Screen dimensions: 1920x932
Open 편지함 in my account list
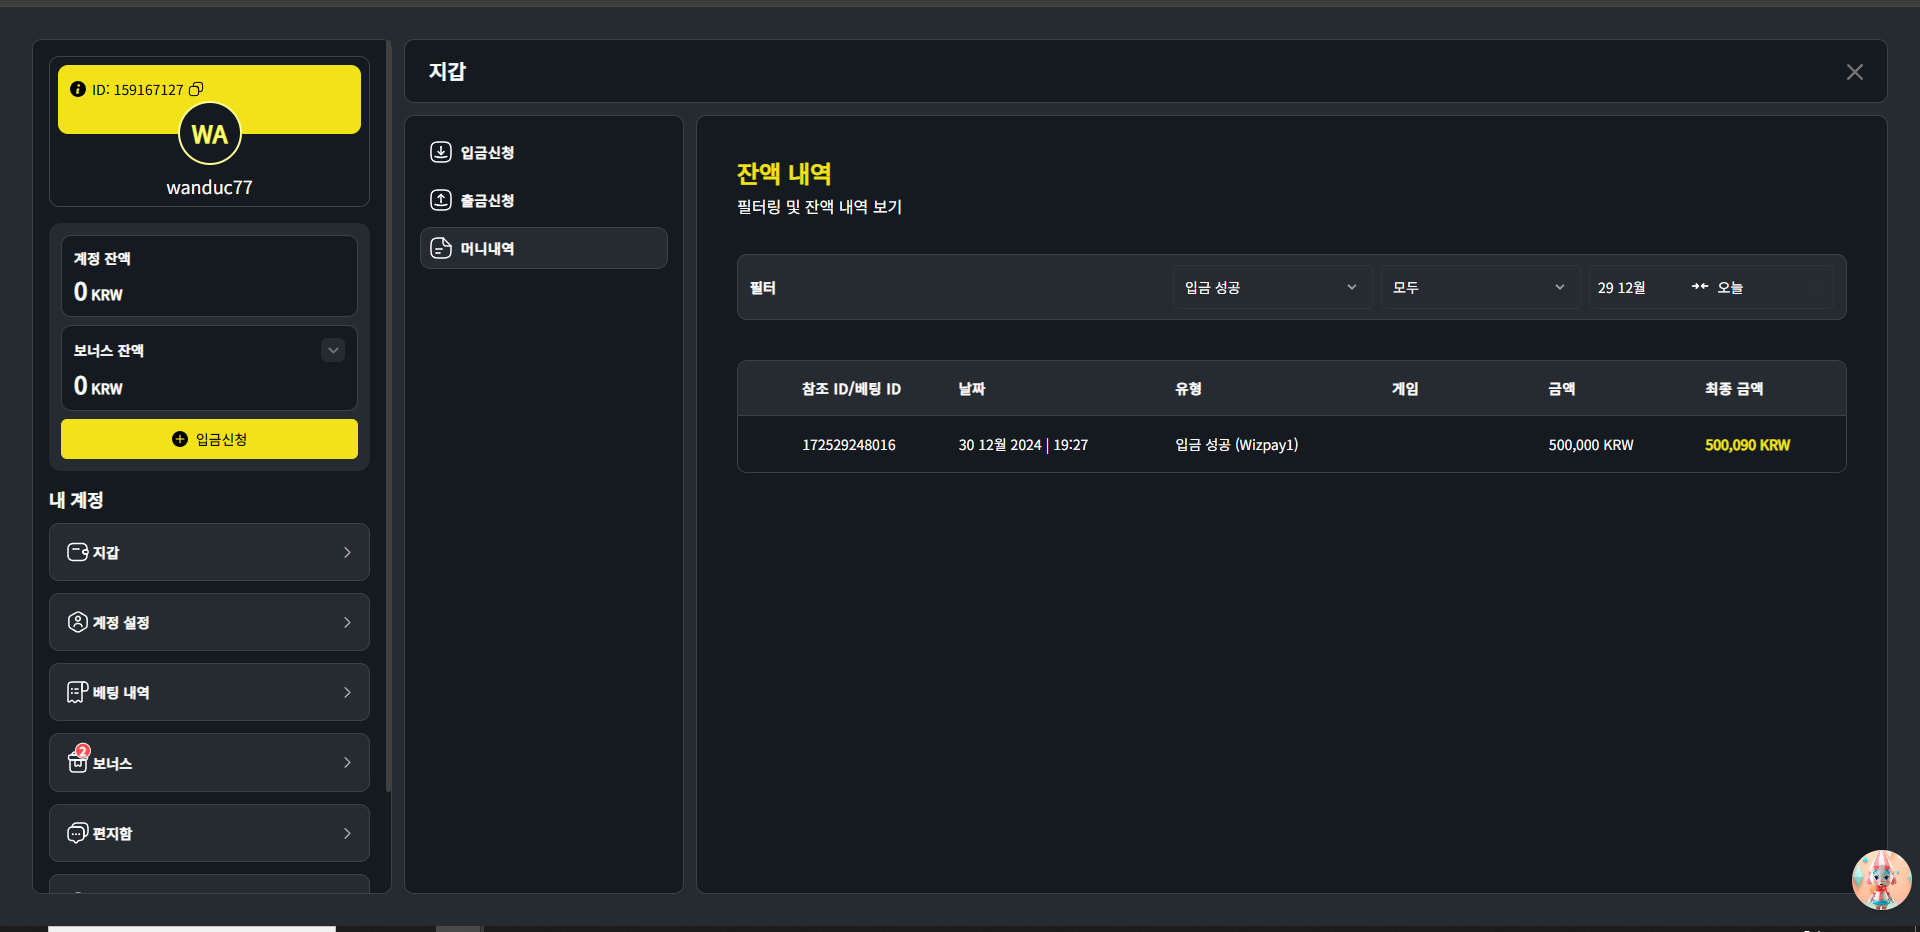click(209, 833)
